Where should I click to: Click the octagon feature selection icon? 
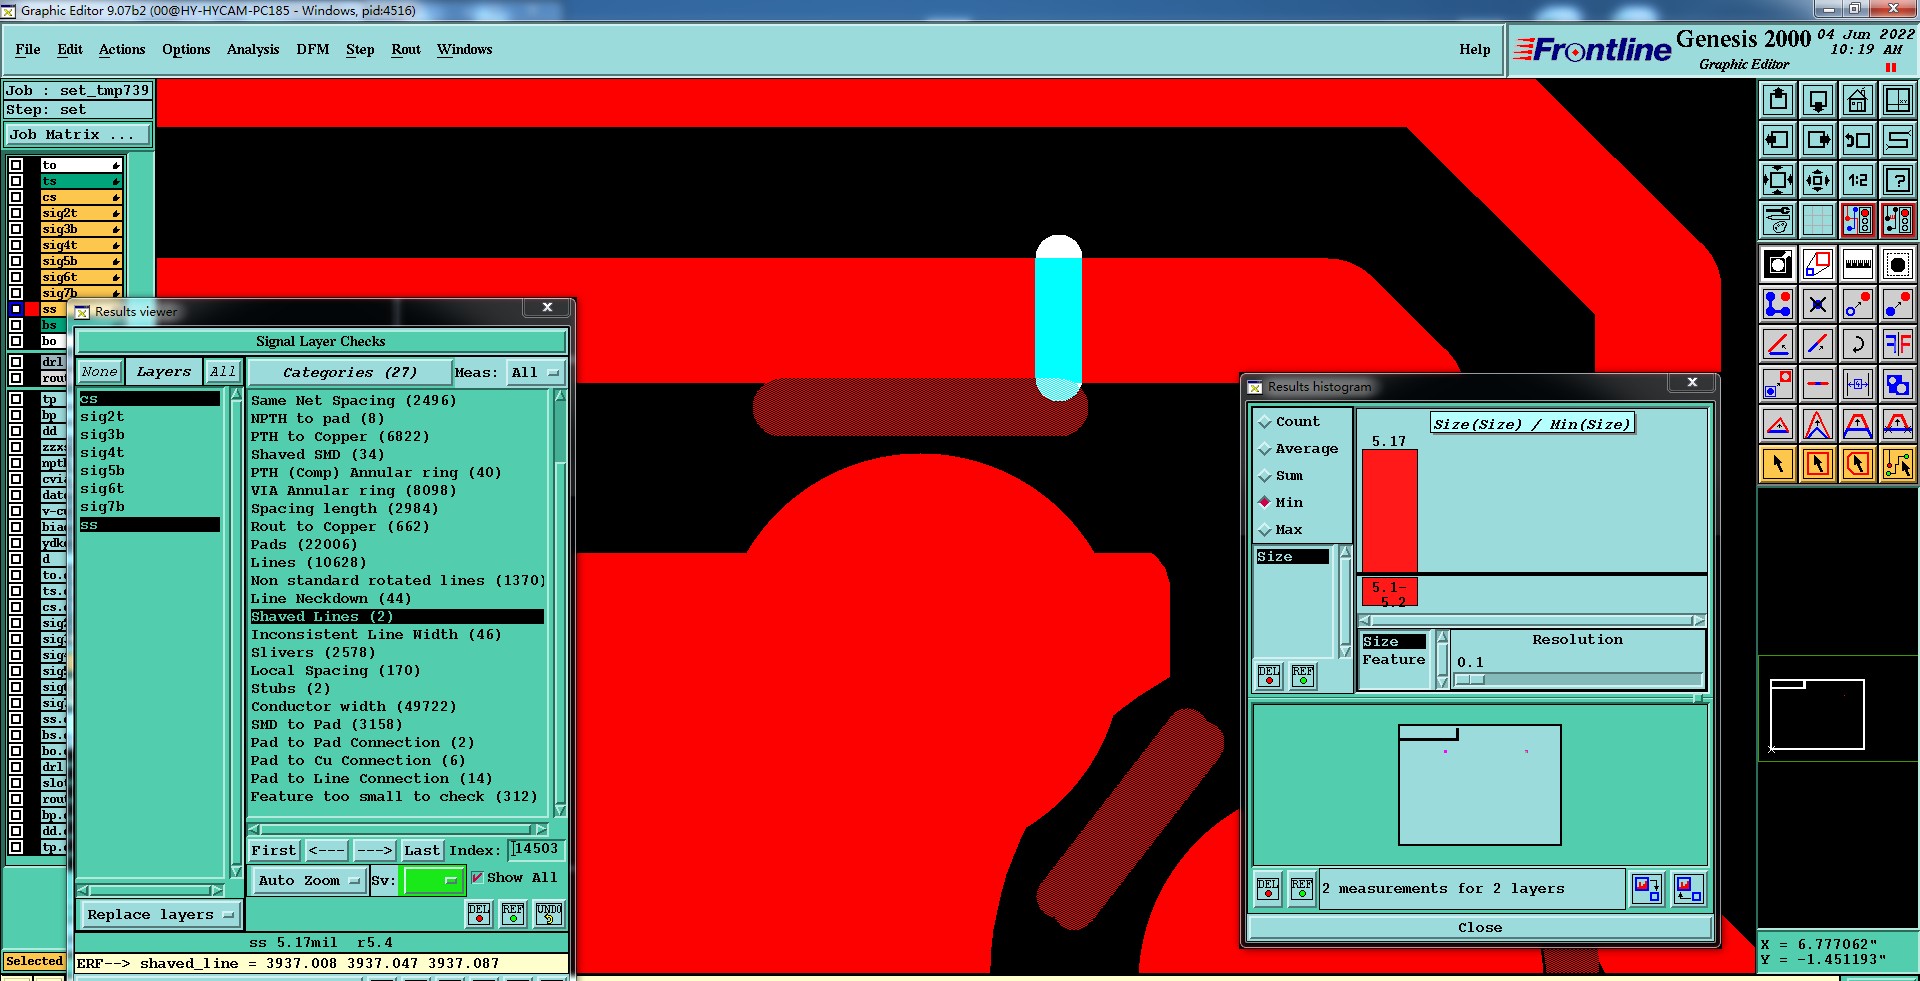(x=1897, y=264)
